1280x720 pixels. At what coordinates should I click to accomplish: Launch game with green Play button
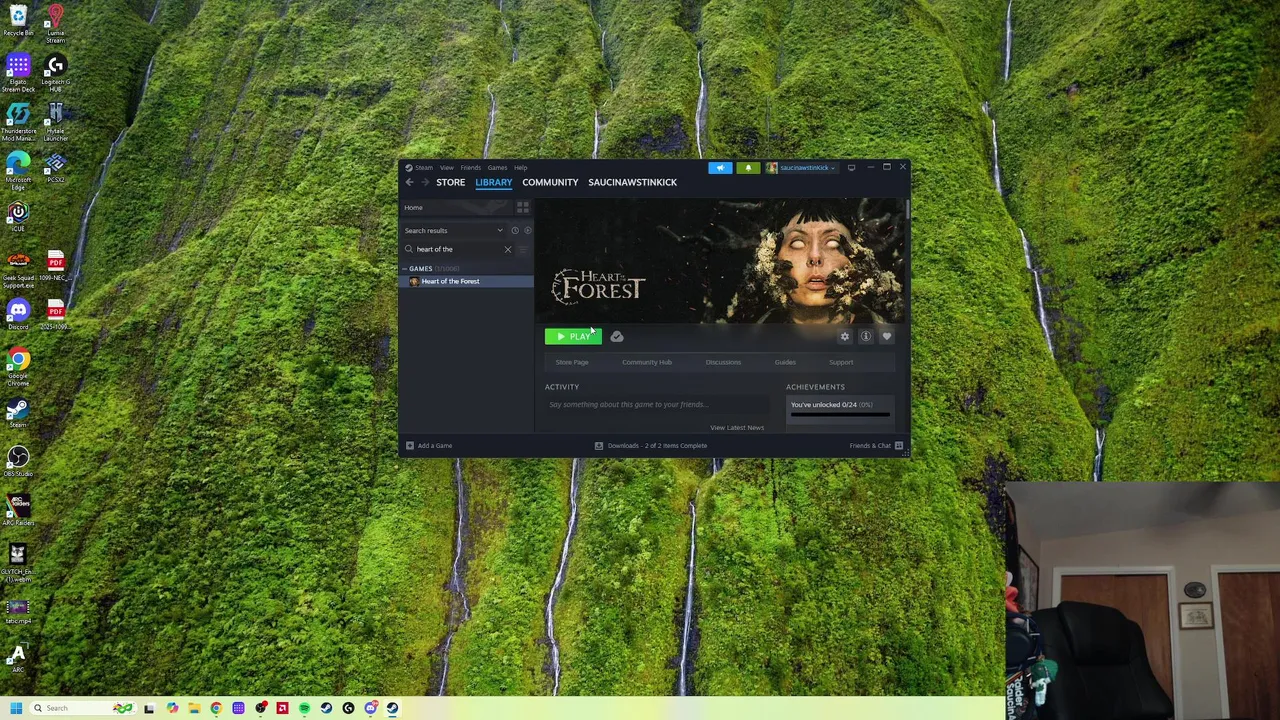(x=573, y=337)
